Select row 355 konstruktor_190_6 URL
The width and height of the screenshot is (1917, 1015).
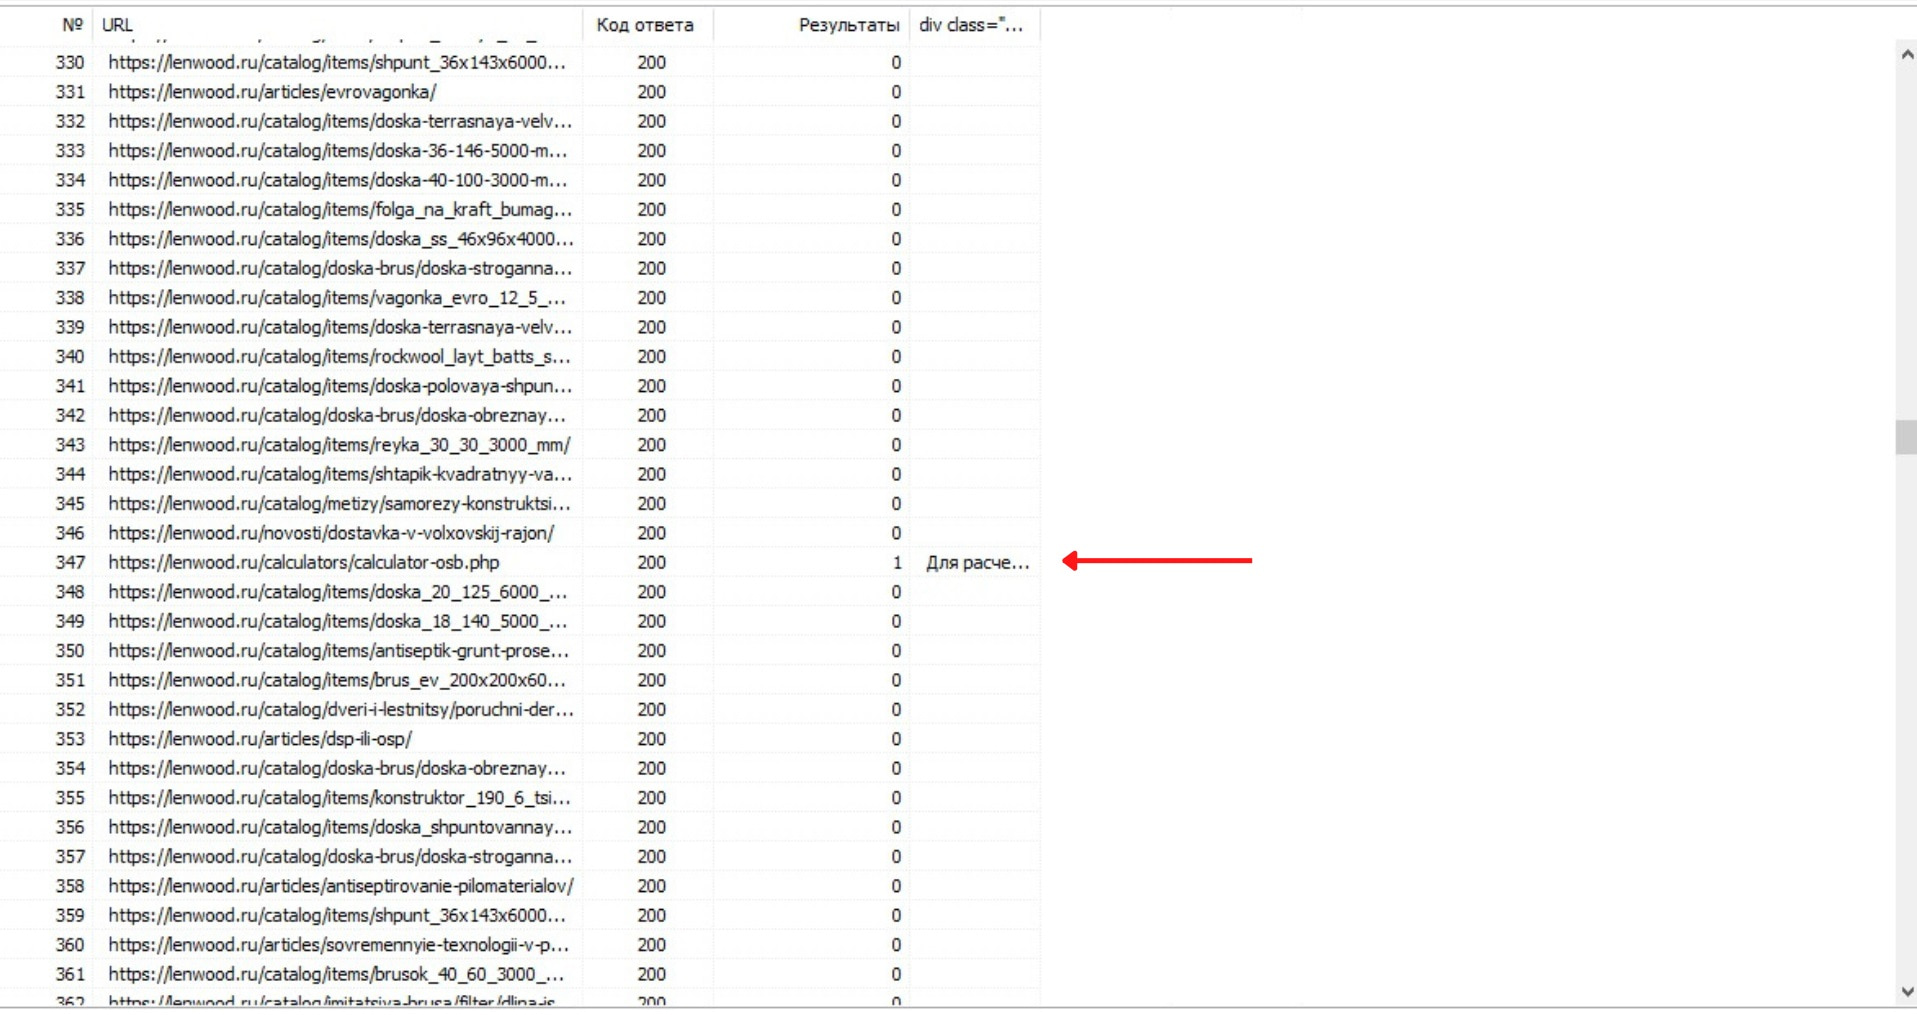click(x=339, y=798)
